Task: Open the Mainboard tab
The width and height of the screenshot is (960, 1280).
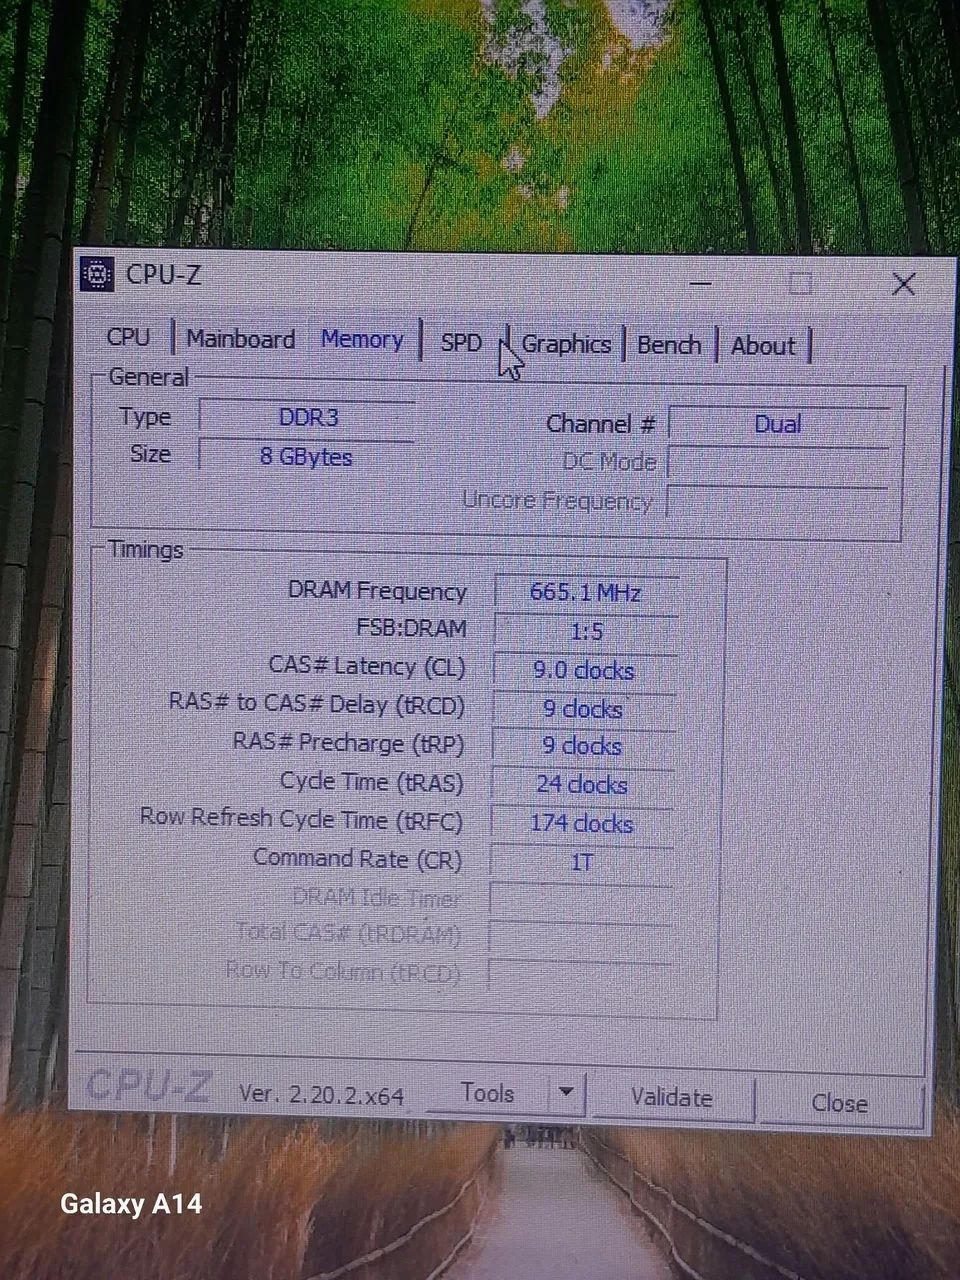Action: pos(241,339)
